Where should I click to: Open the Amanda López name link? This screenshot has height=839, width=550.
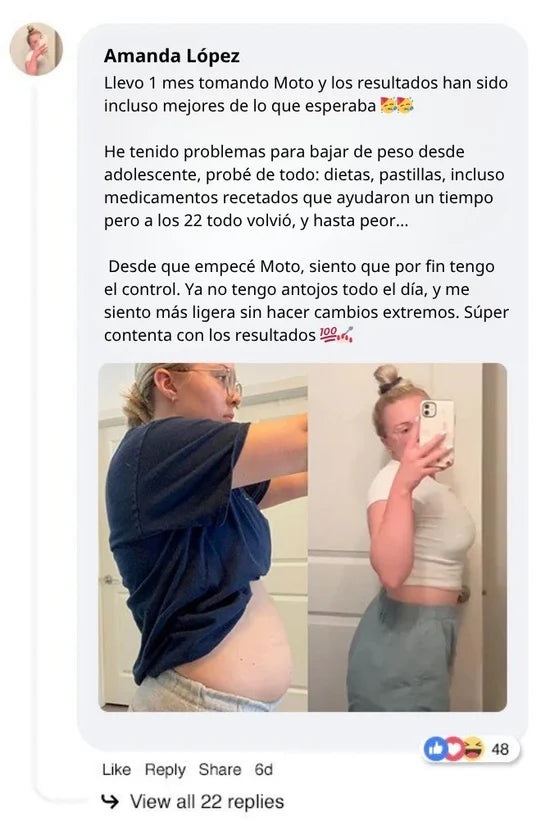point(172,56)
